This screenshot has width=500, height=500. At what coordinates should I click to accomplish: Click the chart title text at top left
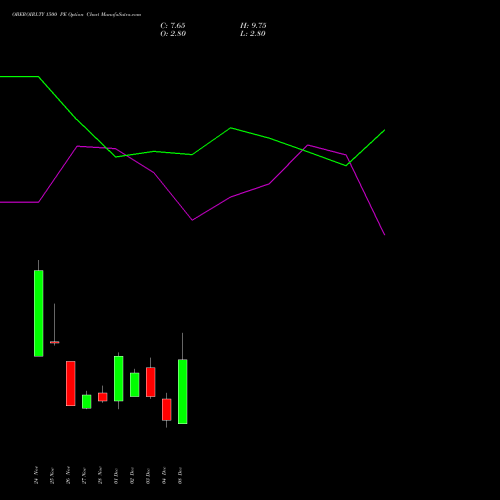tap(76, 15)
